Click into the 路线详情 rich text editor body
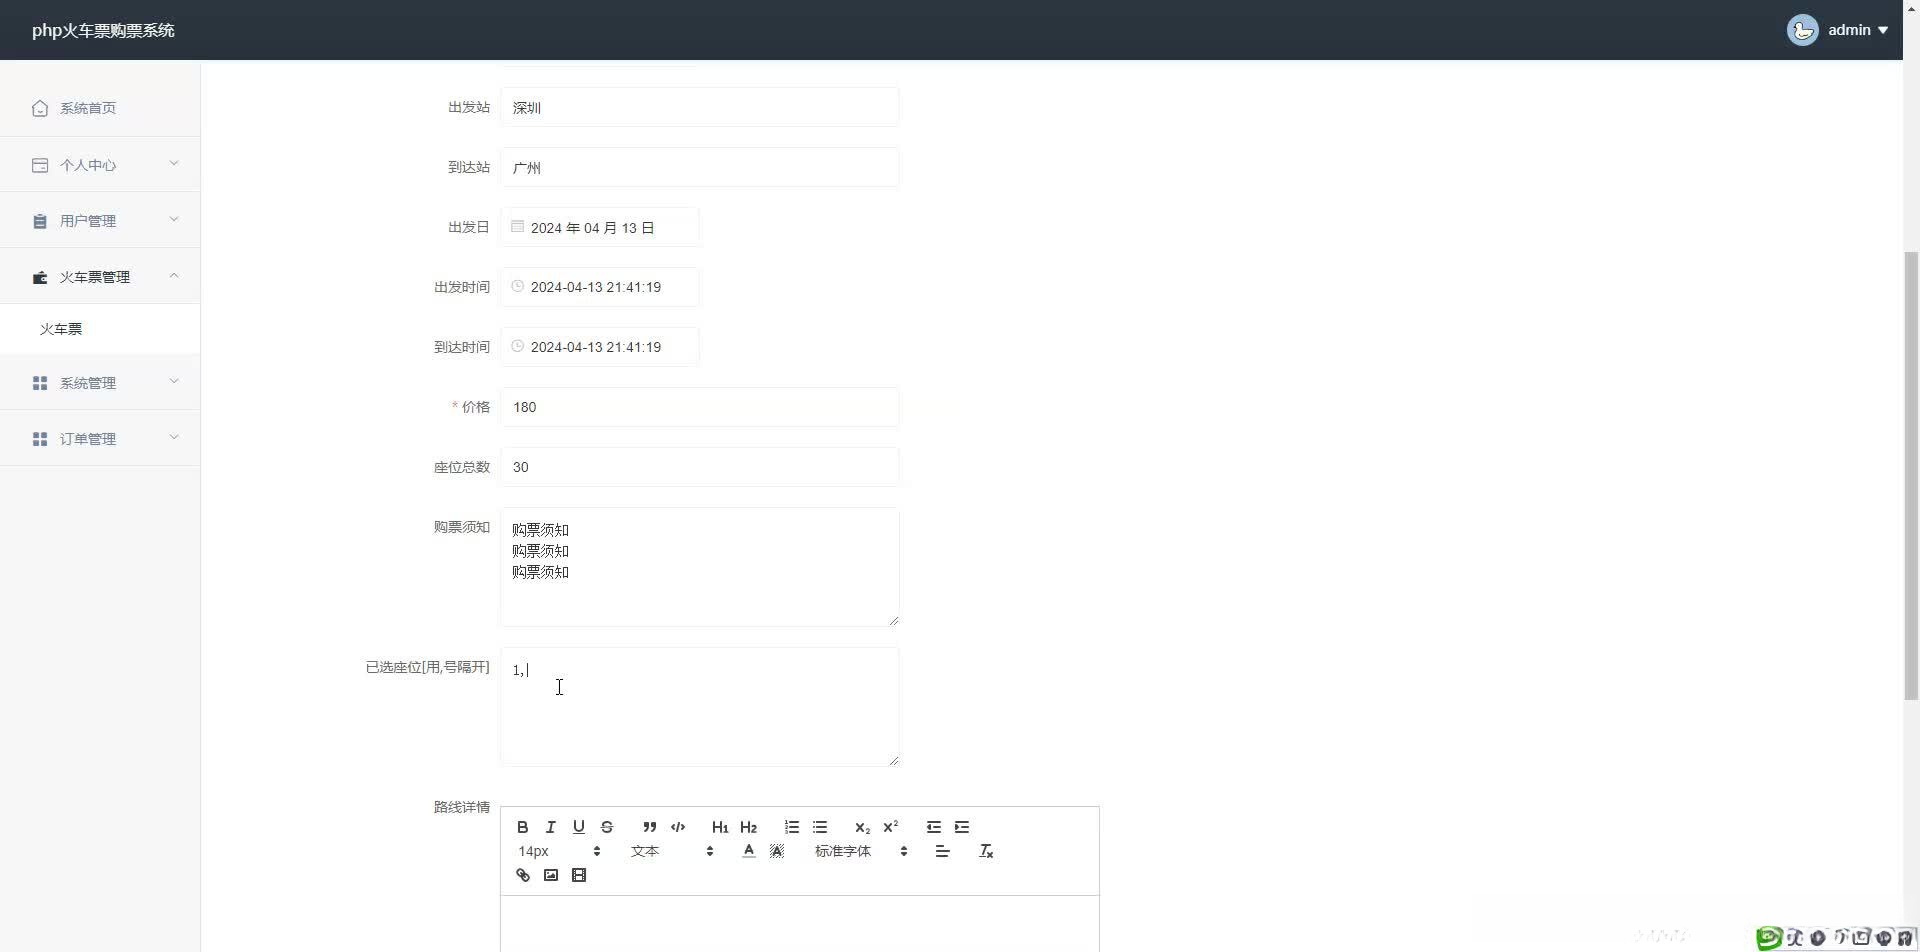The height and width of the screenshot is (952, 1920). click(x=799, y=924)
